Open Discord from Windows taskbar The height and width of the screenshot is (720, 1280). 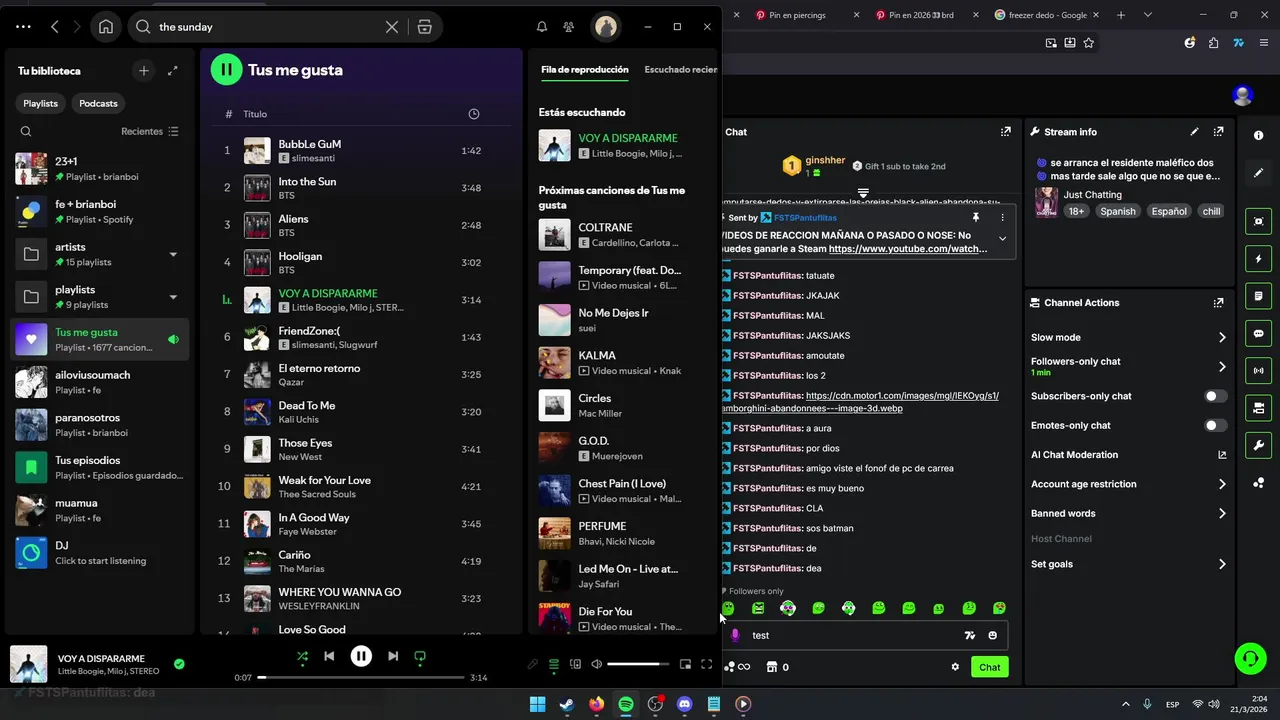(684, 704)
